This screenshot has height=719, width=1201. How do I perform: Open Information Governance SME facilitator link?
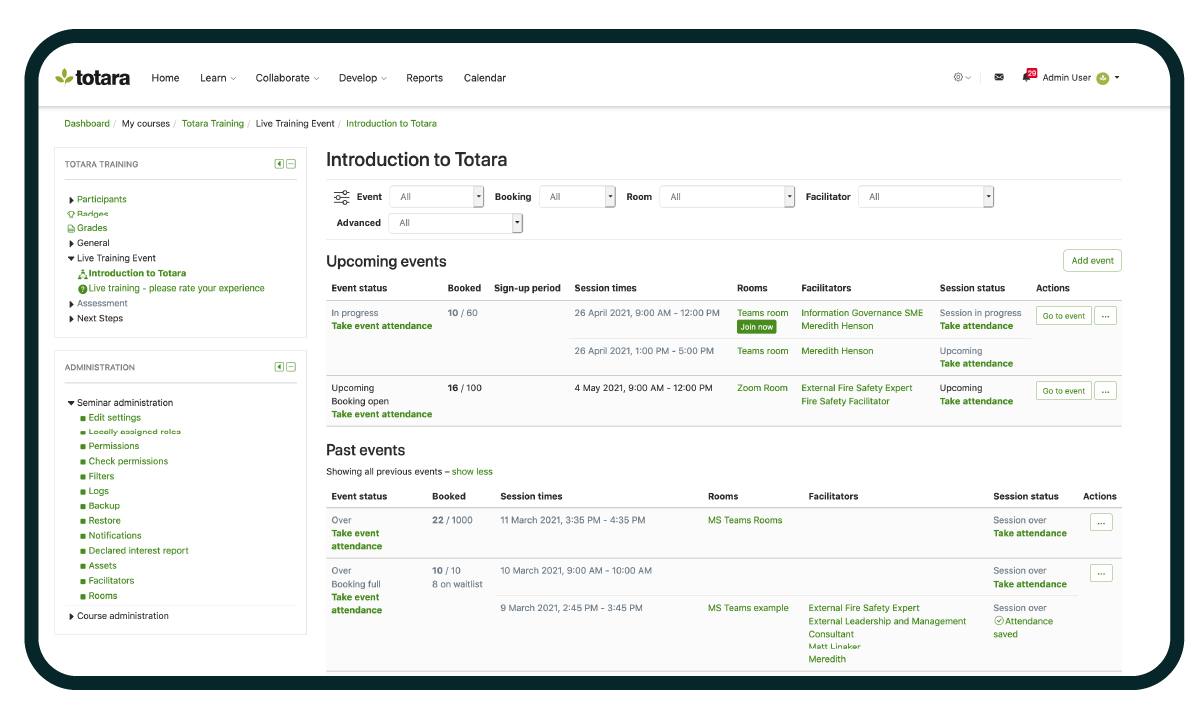862,313
